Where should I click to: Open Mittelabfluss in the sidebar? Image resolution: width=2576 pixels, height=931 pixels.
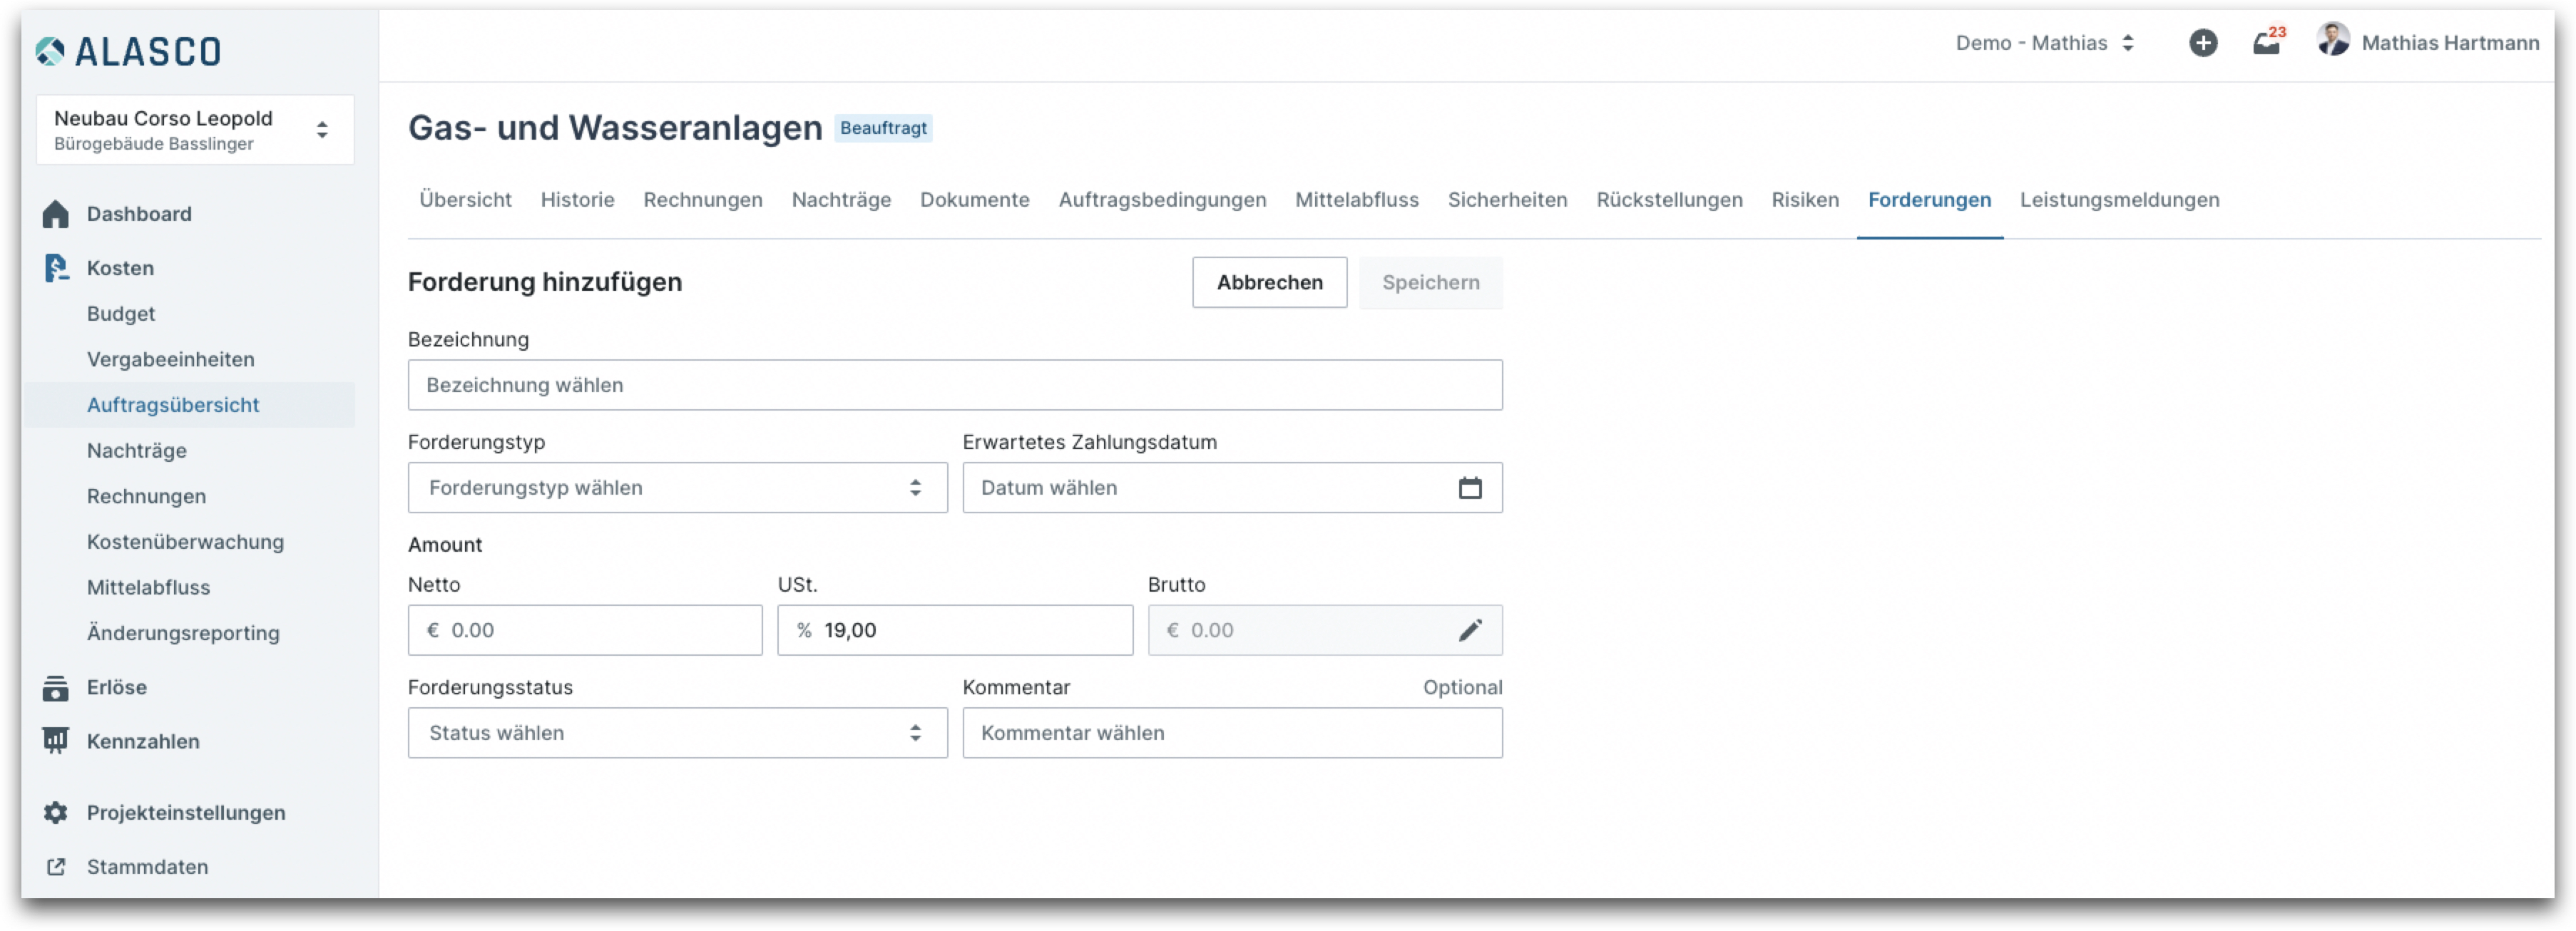pyautogui.click(x=148, y=588)
